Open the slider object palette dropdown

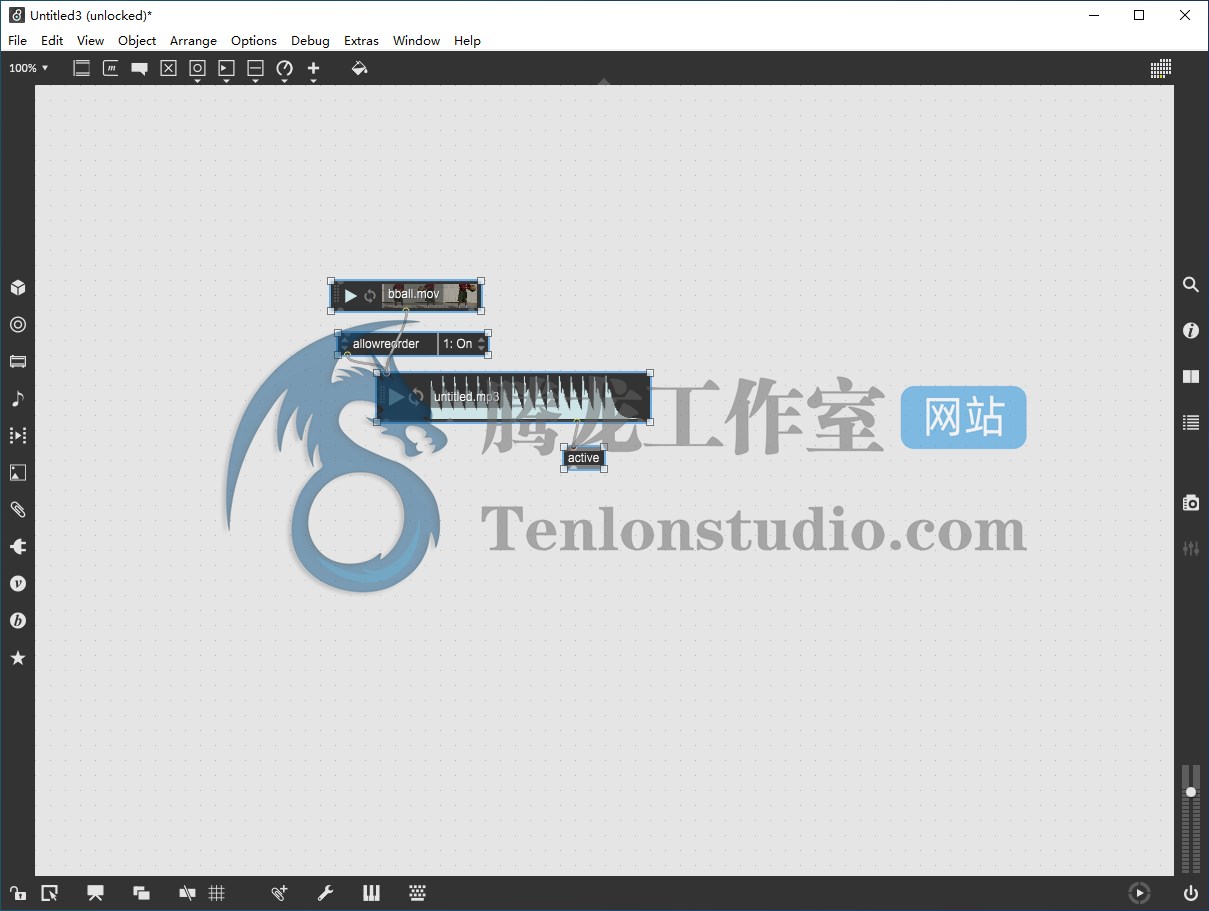(255, 70)
